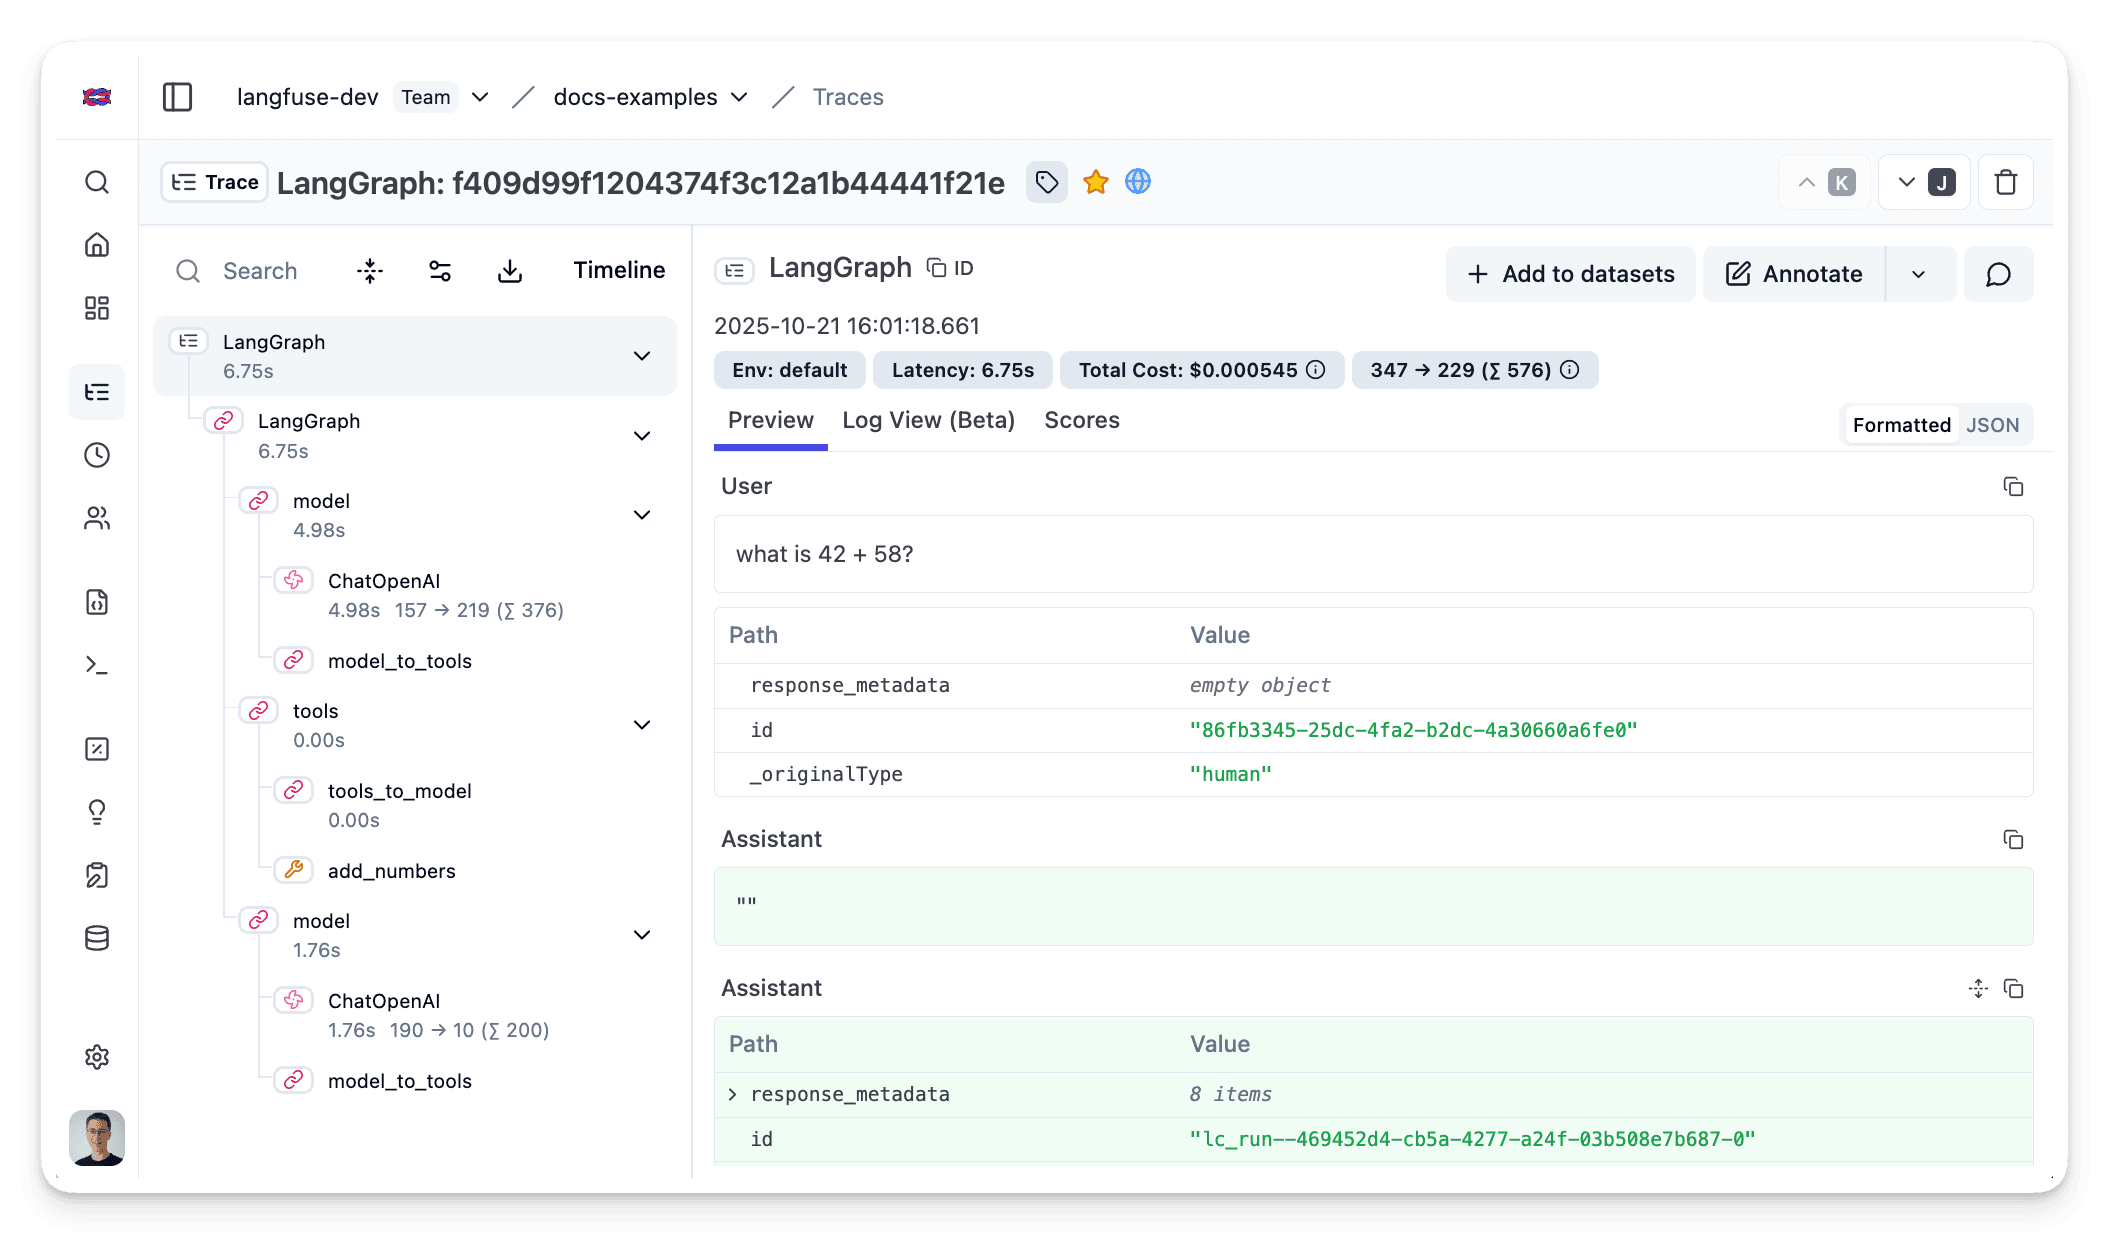The height and width of the screenshot is (1234, 2109).
Task: Open Settings gear in the sidebar
Action: click(97, 1057)
